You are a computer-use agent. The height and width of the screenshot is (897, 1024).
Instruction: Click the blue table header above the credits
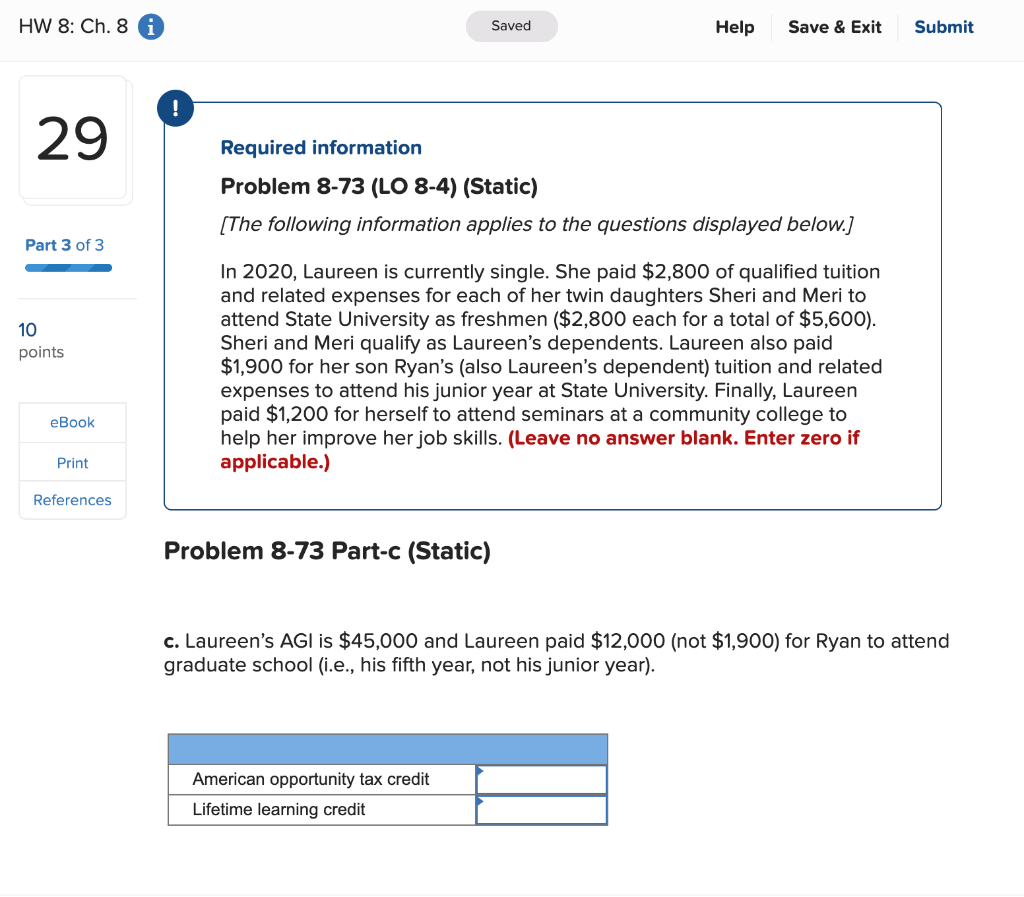[x=388, y=748]
